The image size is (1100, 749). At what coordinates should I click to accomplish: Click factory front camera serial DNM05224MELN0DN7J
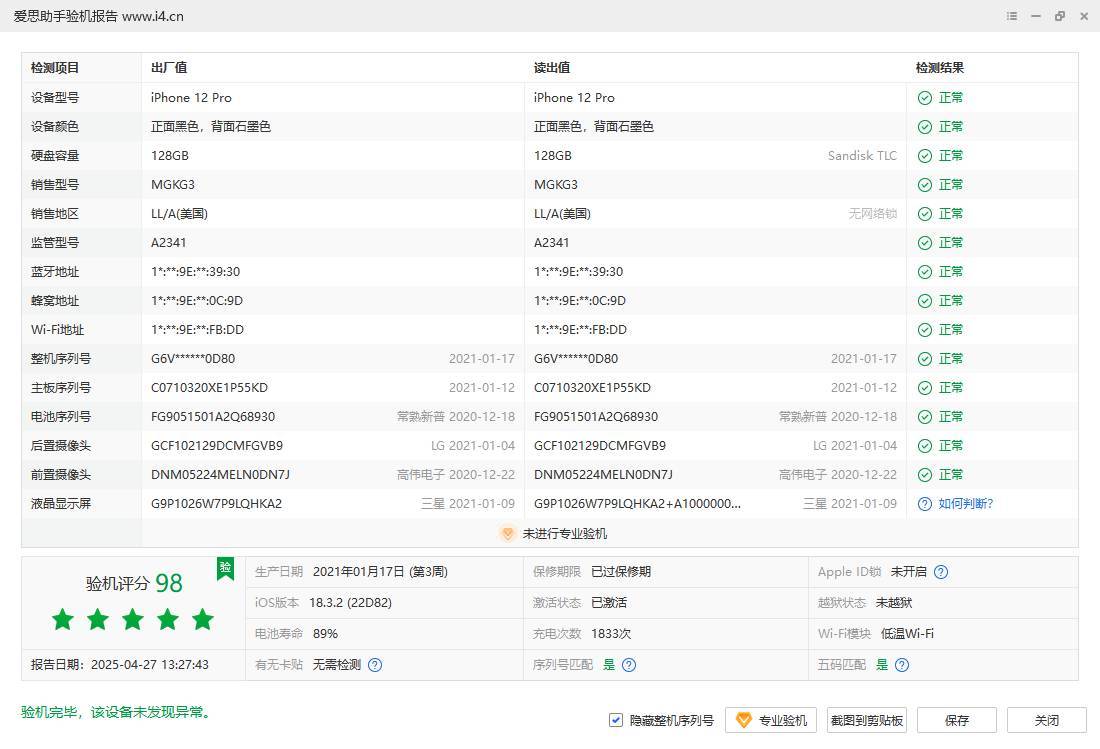pos(220,475)
